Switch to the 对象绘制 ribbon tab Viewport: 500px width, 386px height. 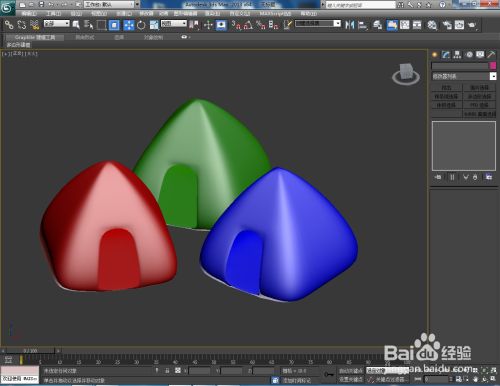(153, 37)
